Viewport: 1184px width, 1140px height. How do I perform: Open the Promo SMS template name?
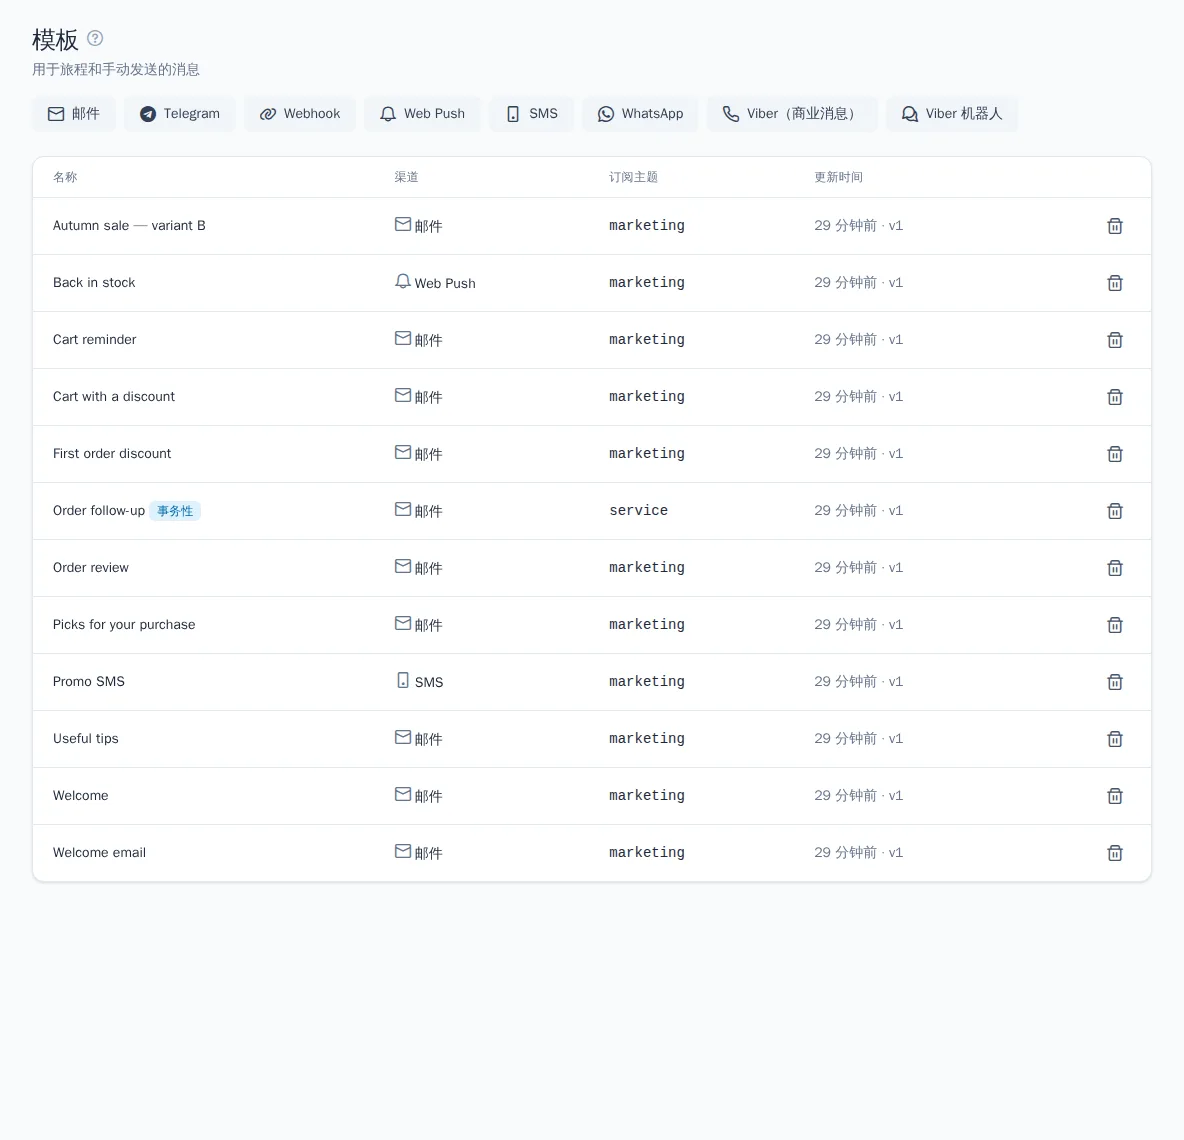[x=88, y=682]
